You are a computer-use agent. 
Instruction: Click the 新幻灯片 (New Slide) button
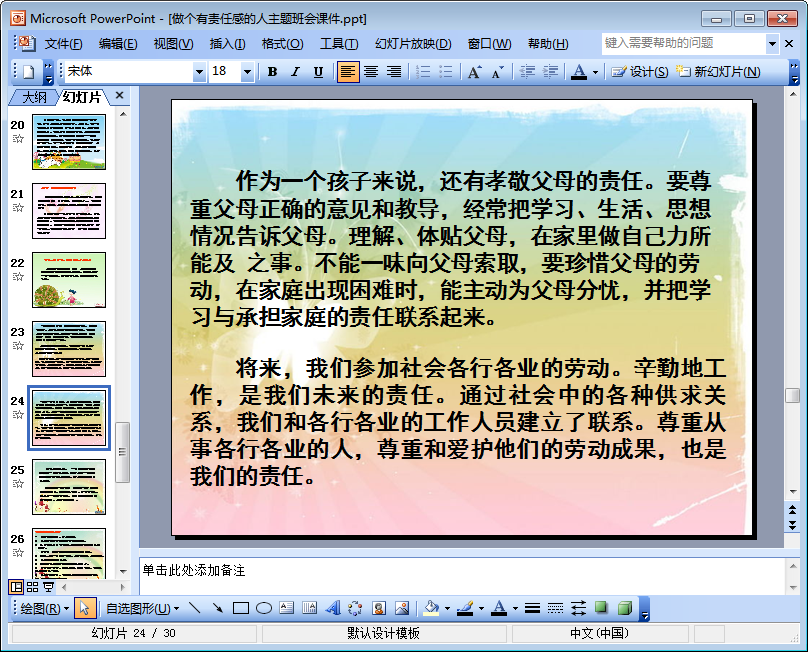(718, 72)
